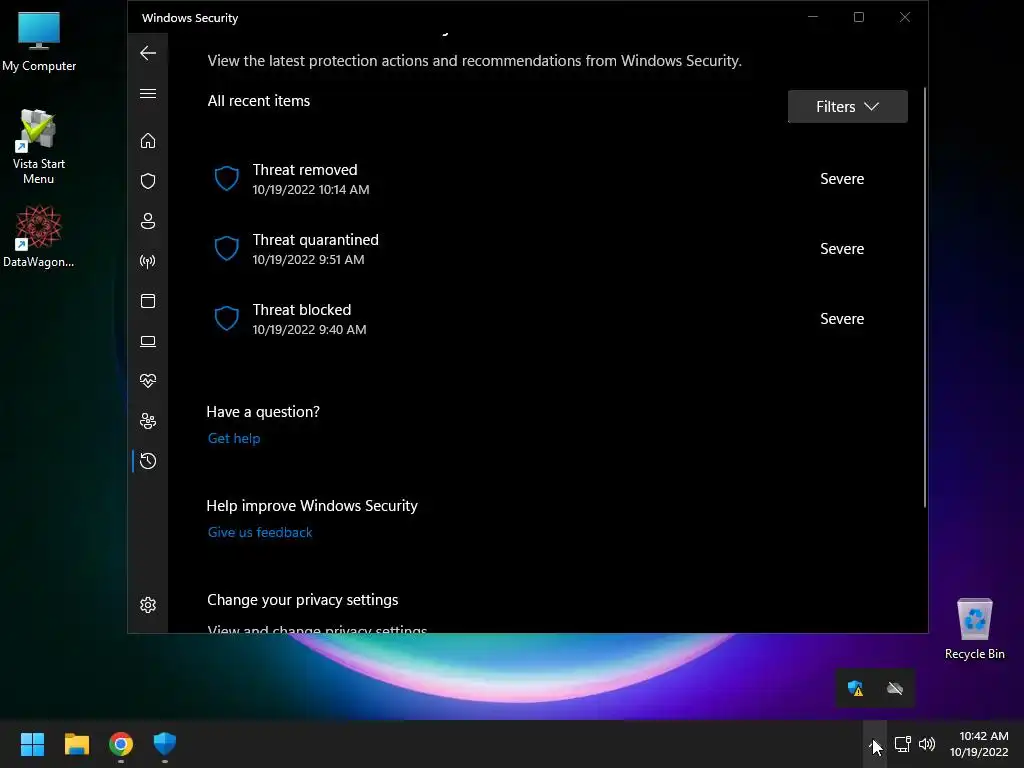This screenshot has width=1024, height=768.
Task: Open File Explorer from the taskbar
Action: click(x=76, y=744)
